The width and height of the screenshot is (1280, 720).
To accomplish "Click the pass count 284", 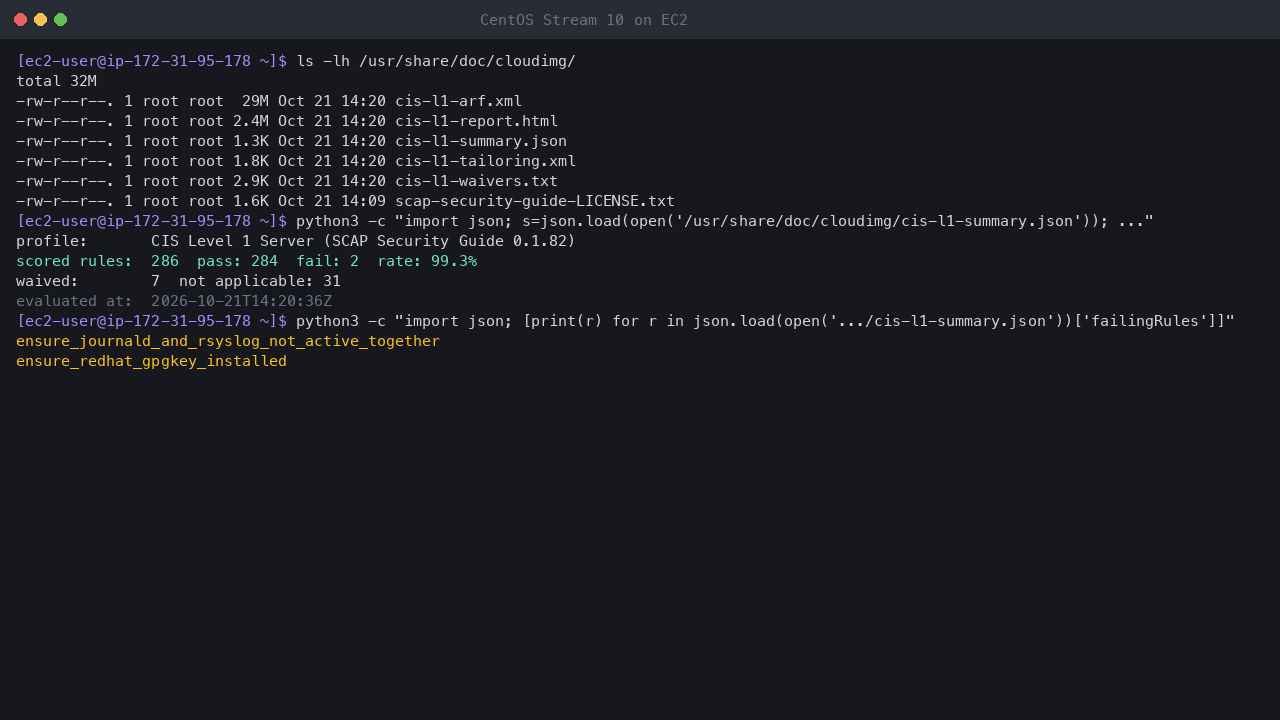I will [x=264, y=261].
